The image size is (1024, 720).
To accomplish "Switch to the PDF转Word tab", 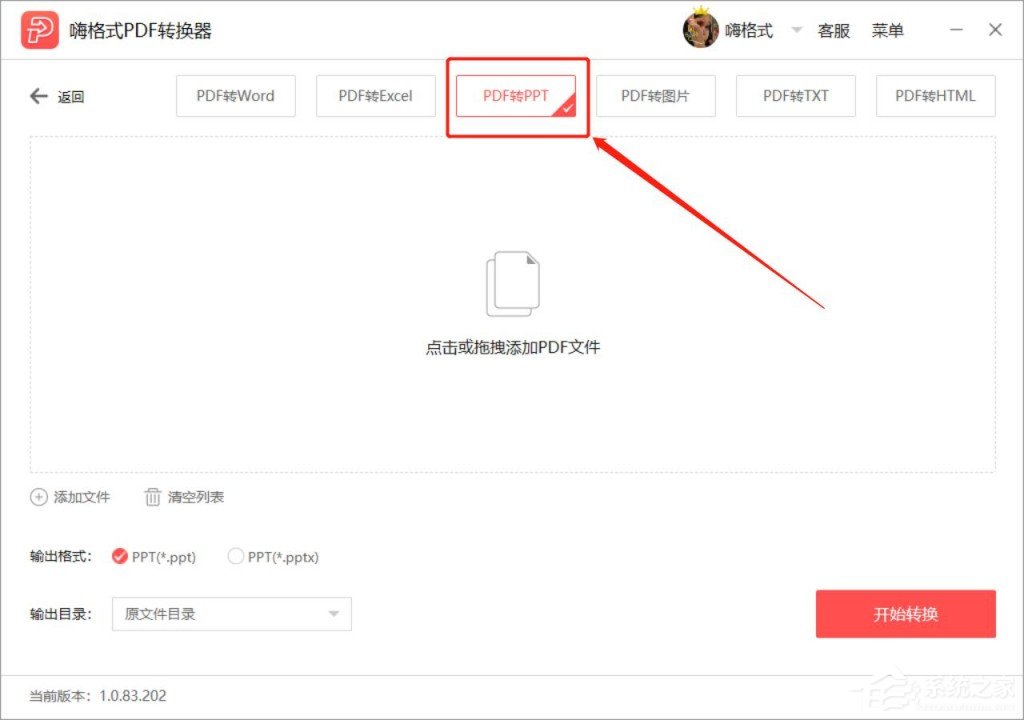I will [x=236, y=96].
